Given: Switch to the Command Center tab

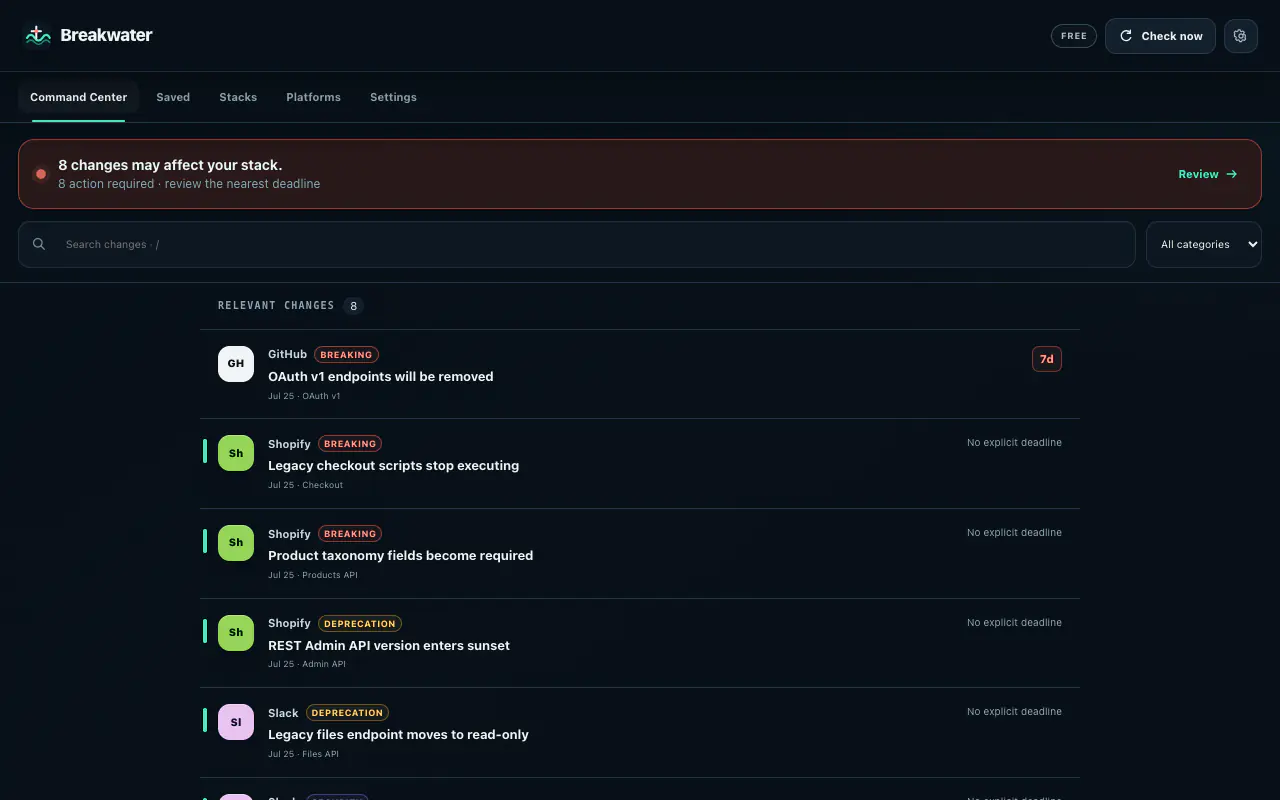Looking at the screenshot, I should coord(78,97).
